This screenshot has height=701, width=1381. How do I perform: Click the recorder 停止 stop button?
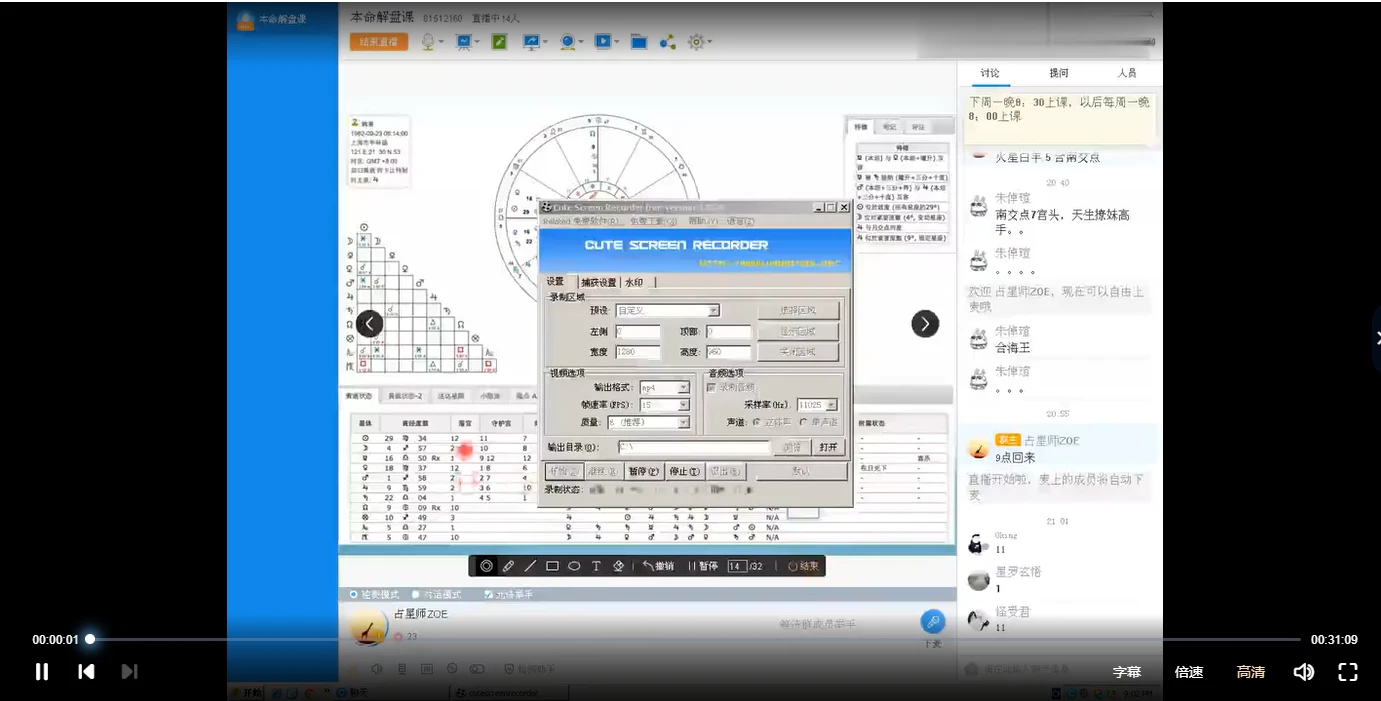pos(684,471)
